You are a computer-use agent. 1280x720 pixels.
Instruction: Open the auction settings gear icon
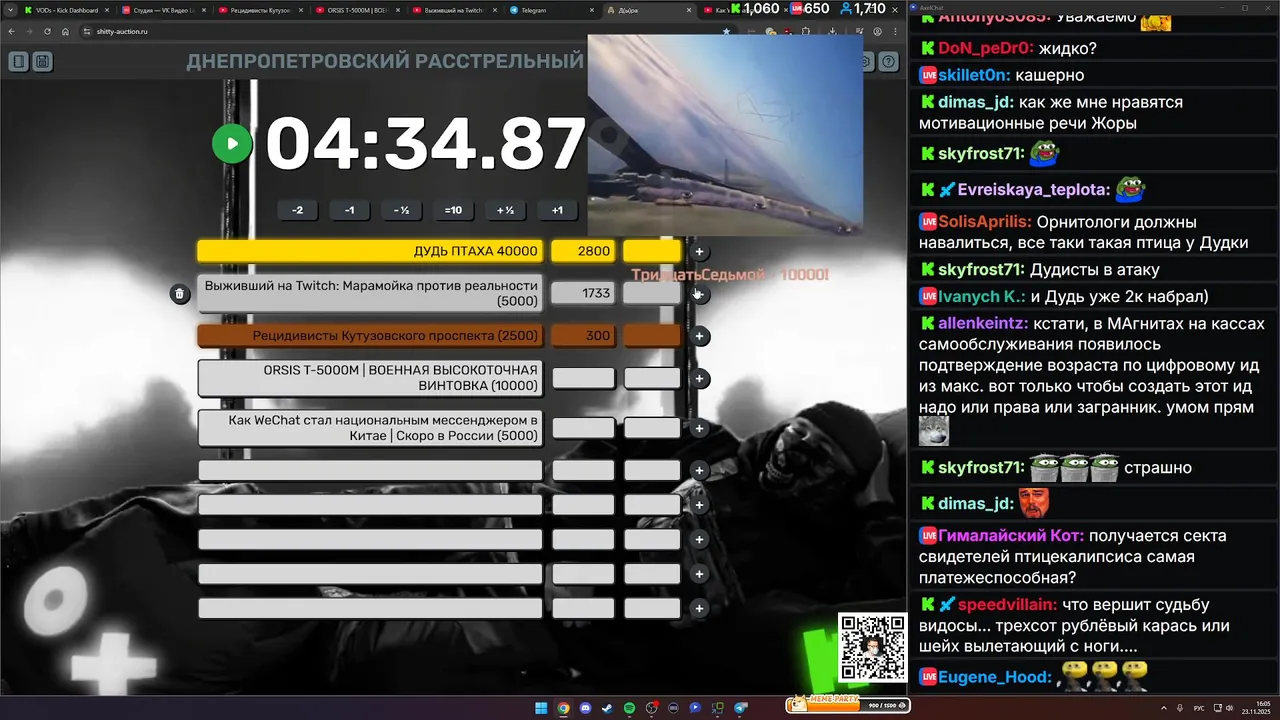(x=867, y=62)
